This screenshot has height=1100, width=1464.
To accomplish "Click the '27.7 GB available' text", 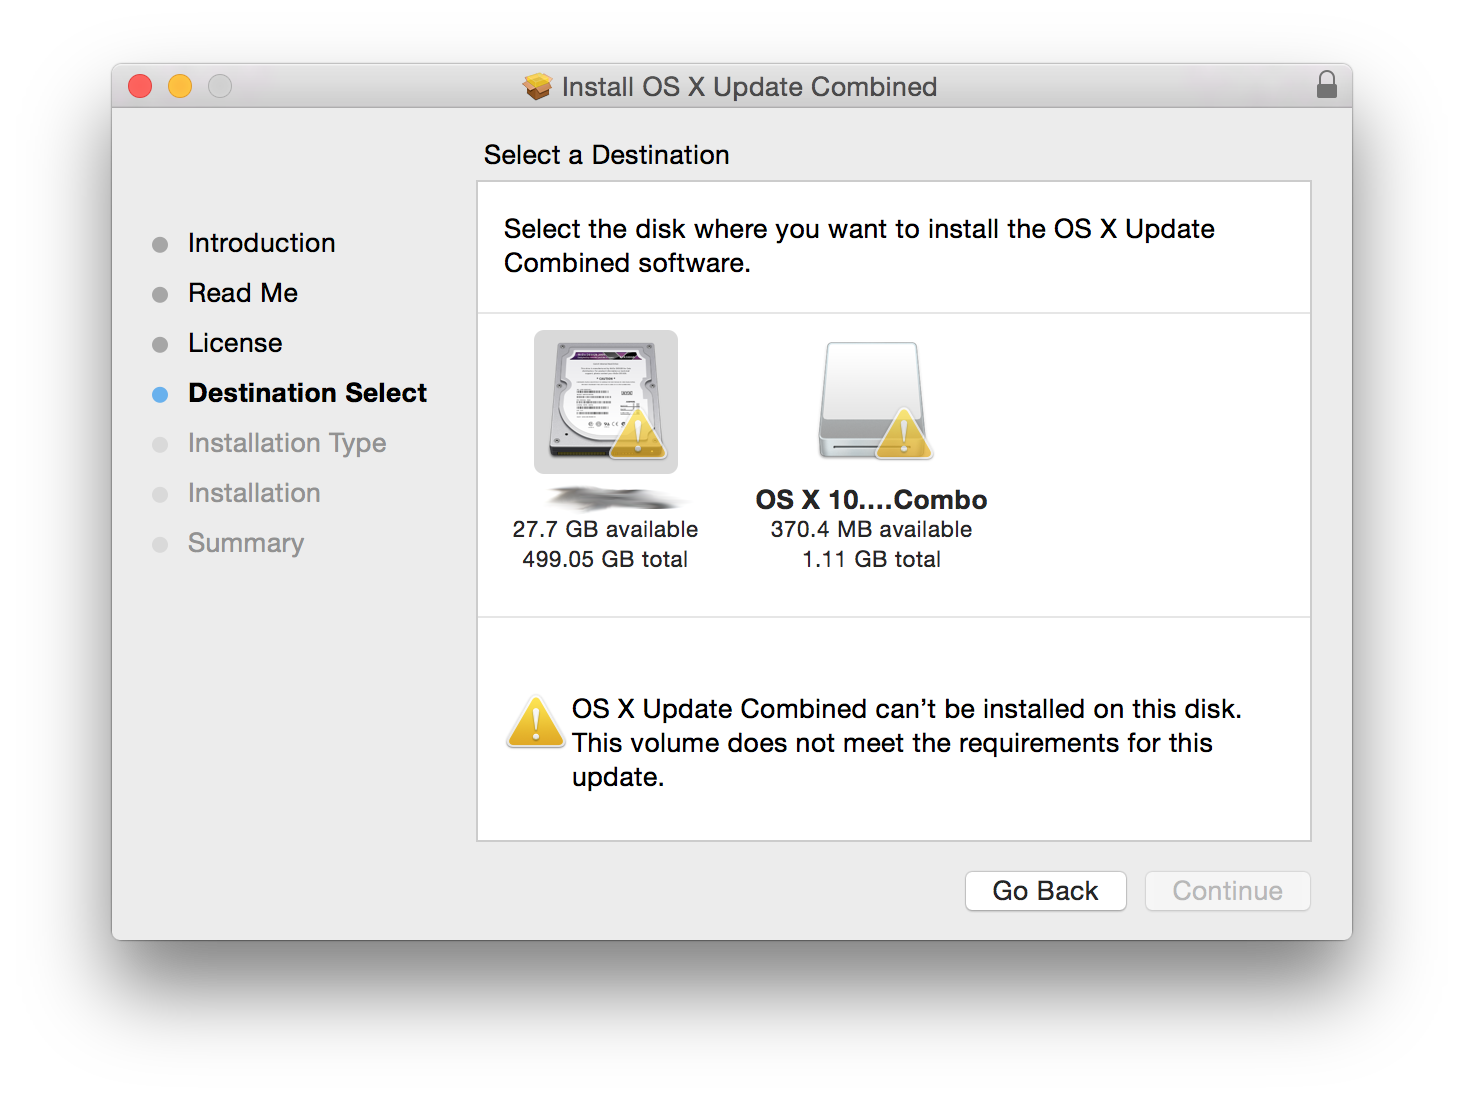I will pyautogui.click(x=605, y=529).
